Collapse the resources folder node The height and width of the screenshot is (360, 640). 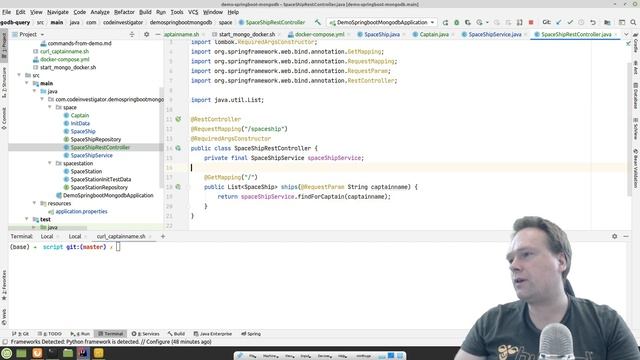coord(34,203)
